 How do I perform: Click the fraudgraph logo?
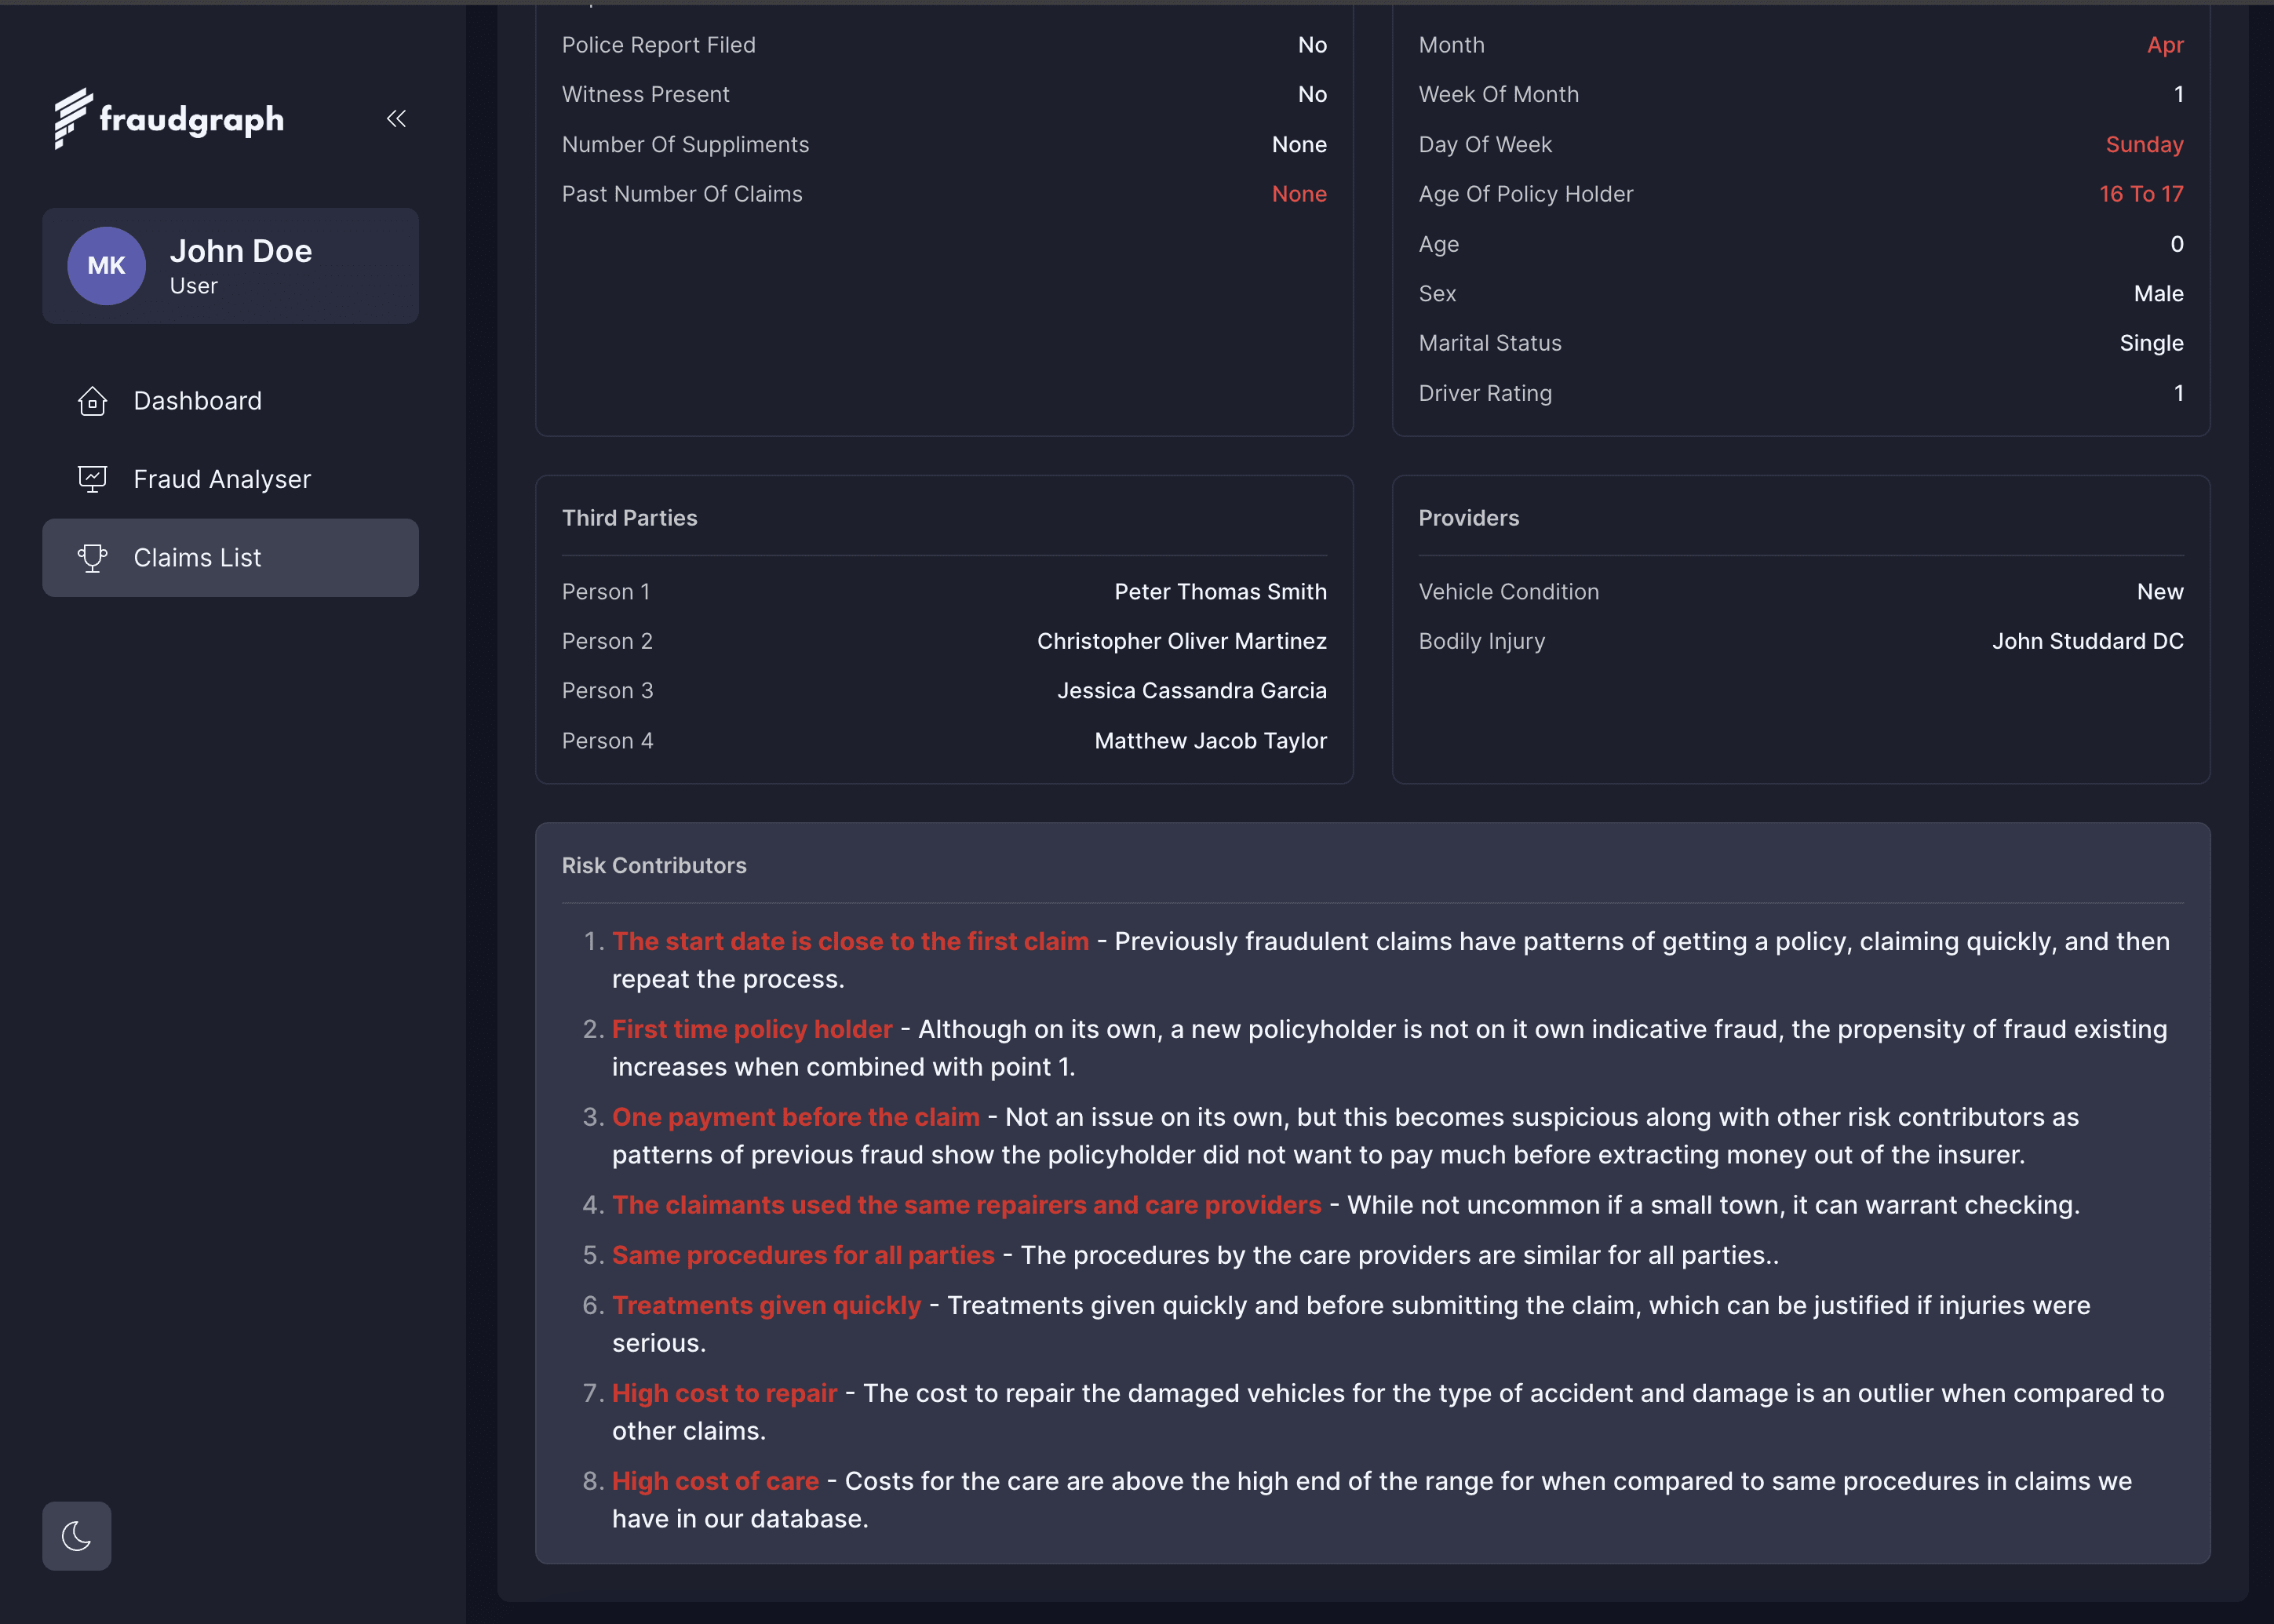click(x=169, y=119)
